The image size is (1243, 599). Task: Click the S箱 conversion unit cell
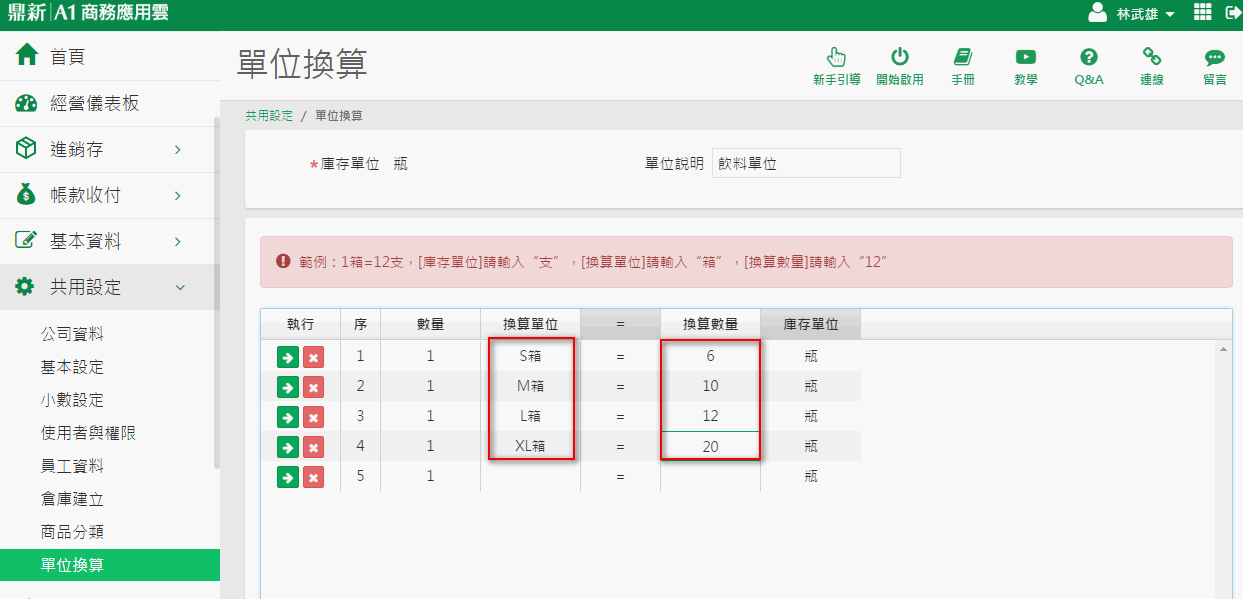pos(530,356)
